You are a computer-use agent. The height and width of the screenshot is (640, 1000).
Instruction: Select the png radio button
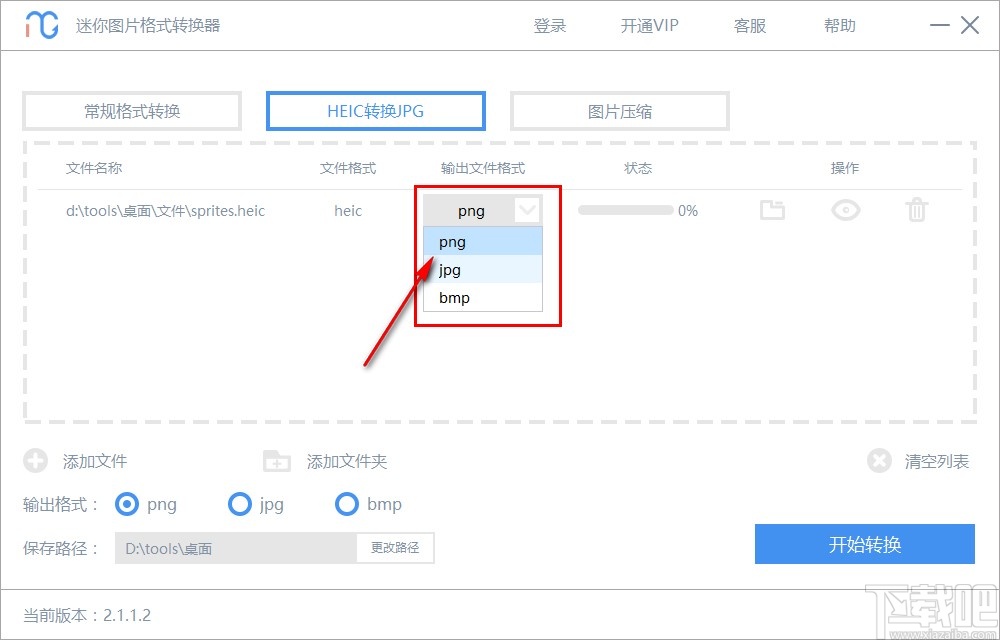coord(127,505)
